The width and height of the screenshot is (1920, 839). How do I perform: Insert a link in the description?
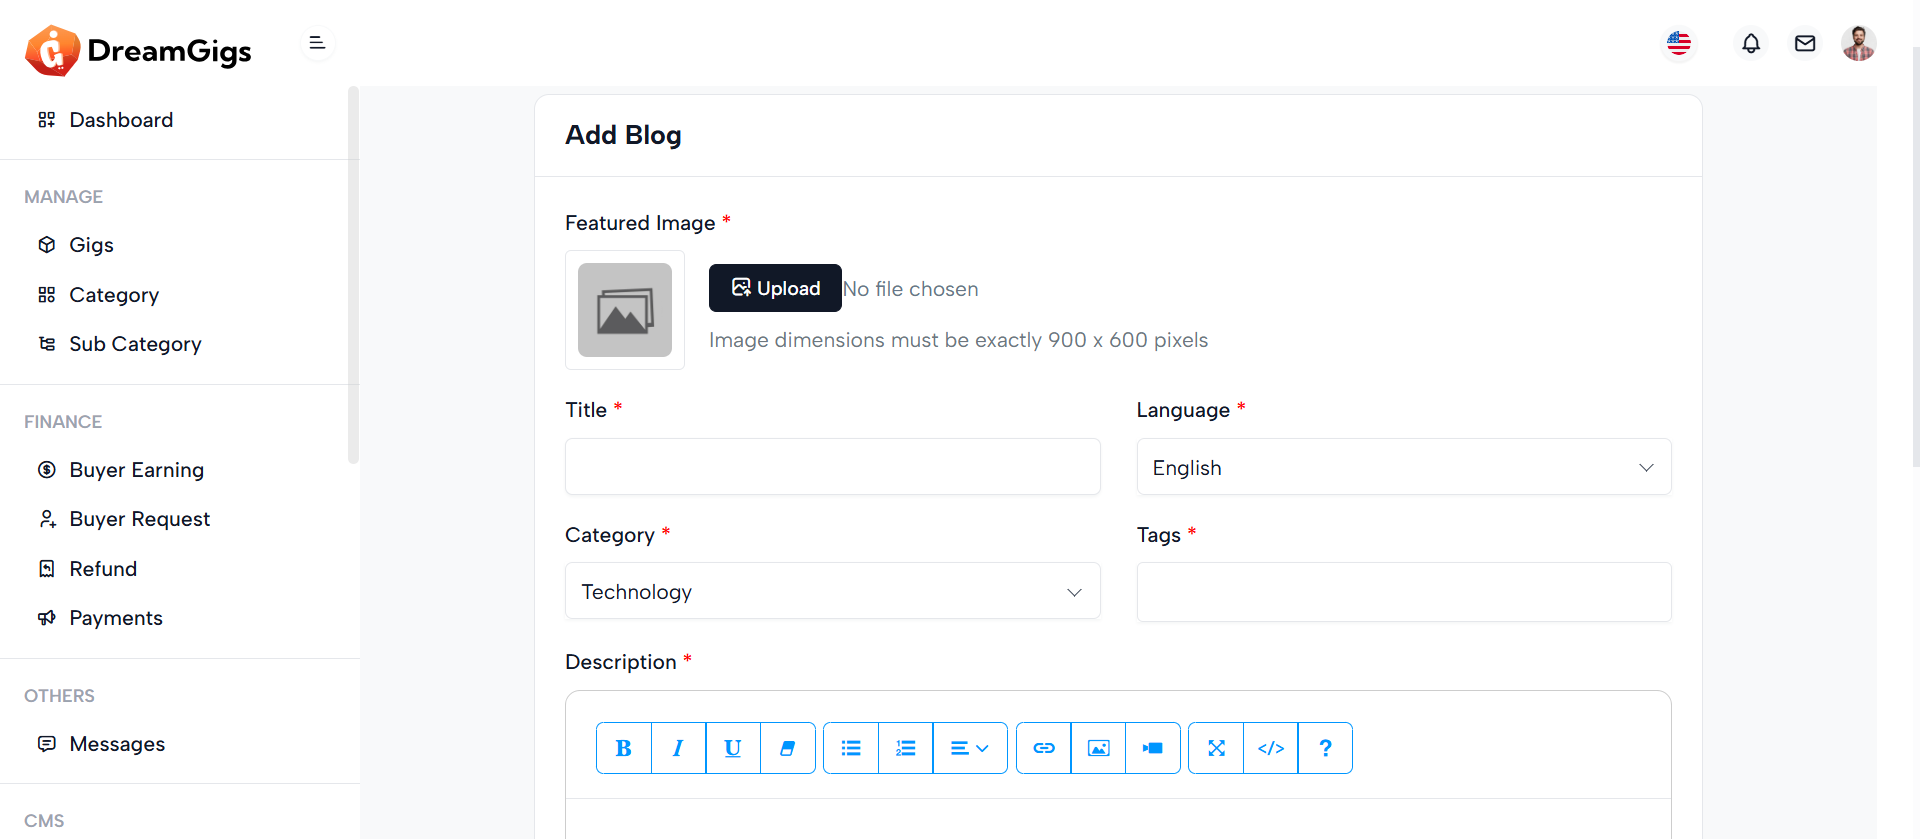[1044, 748]
